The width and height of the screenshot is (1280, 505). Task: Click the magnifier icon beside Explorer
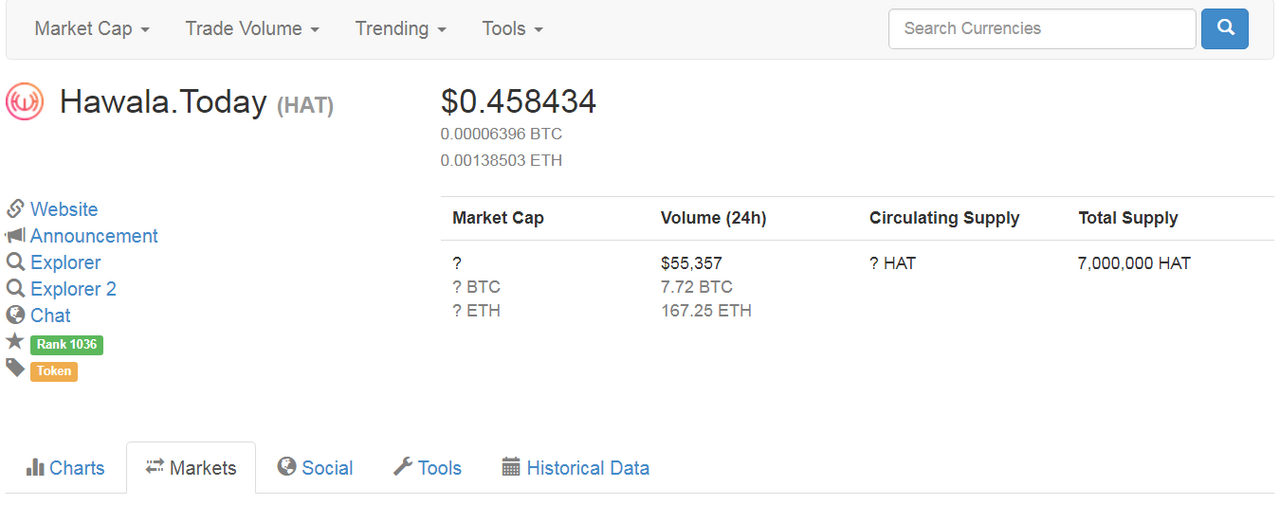(15, 262)
